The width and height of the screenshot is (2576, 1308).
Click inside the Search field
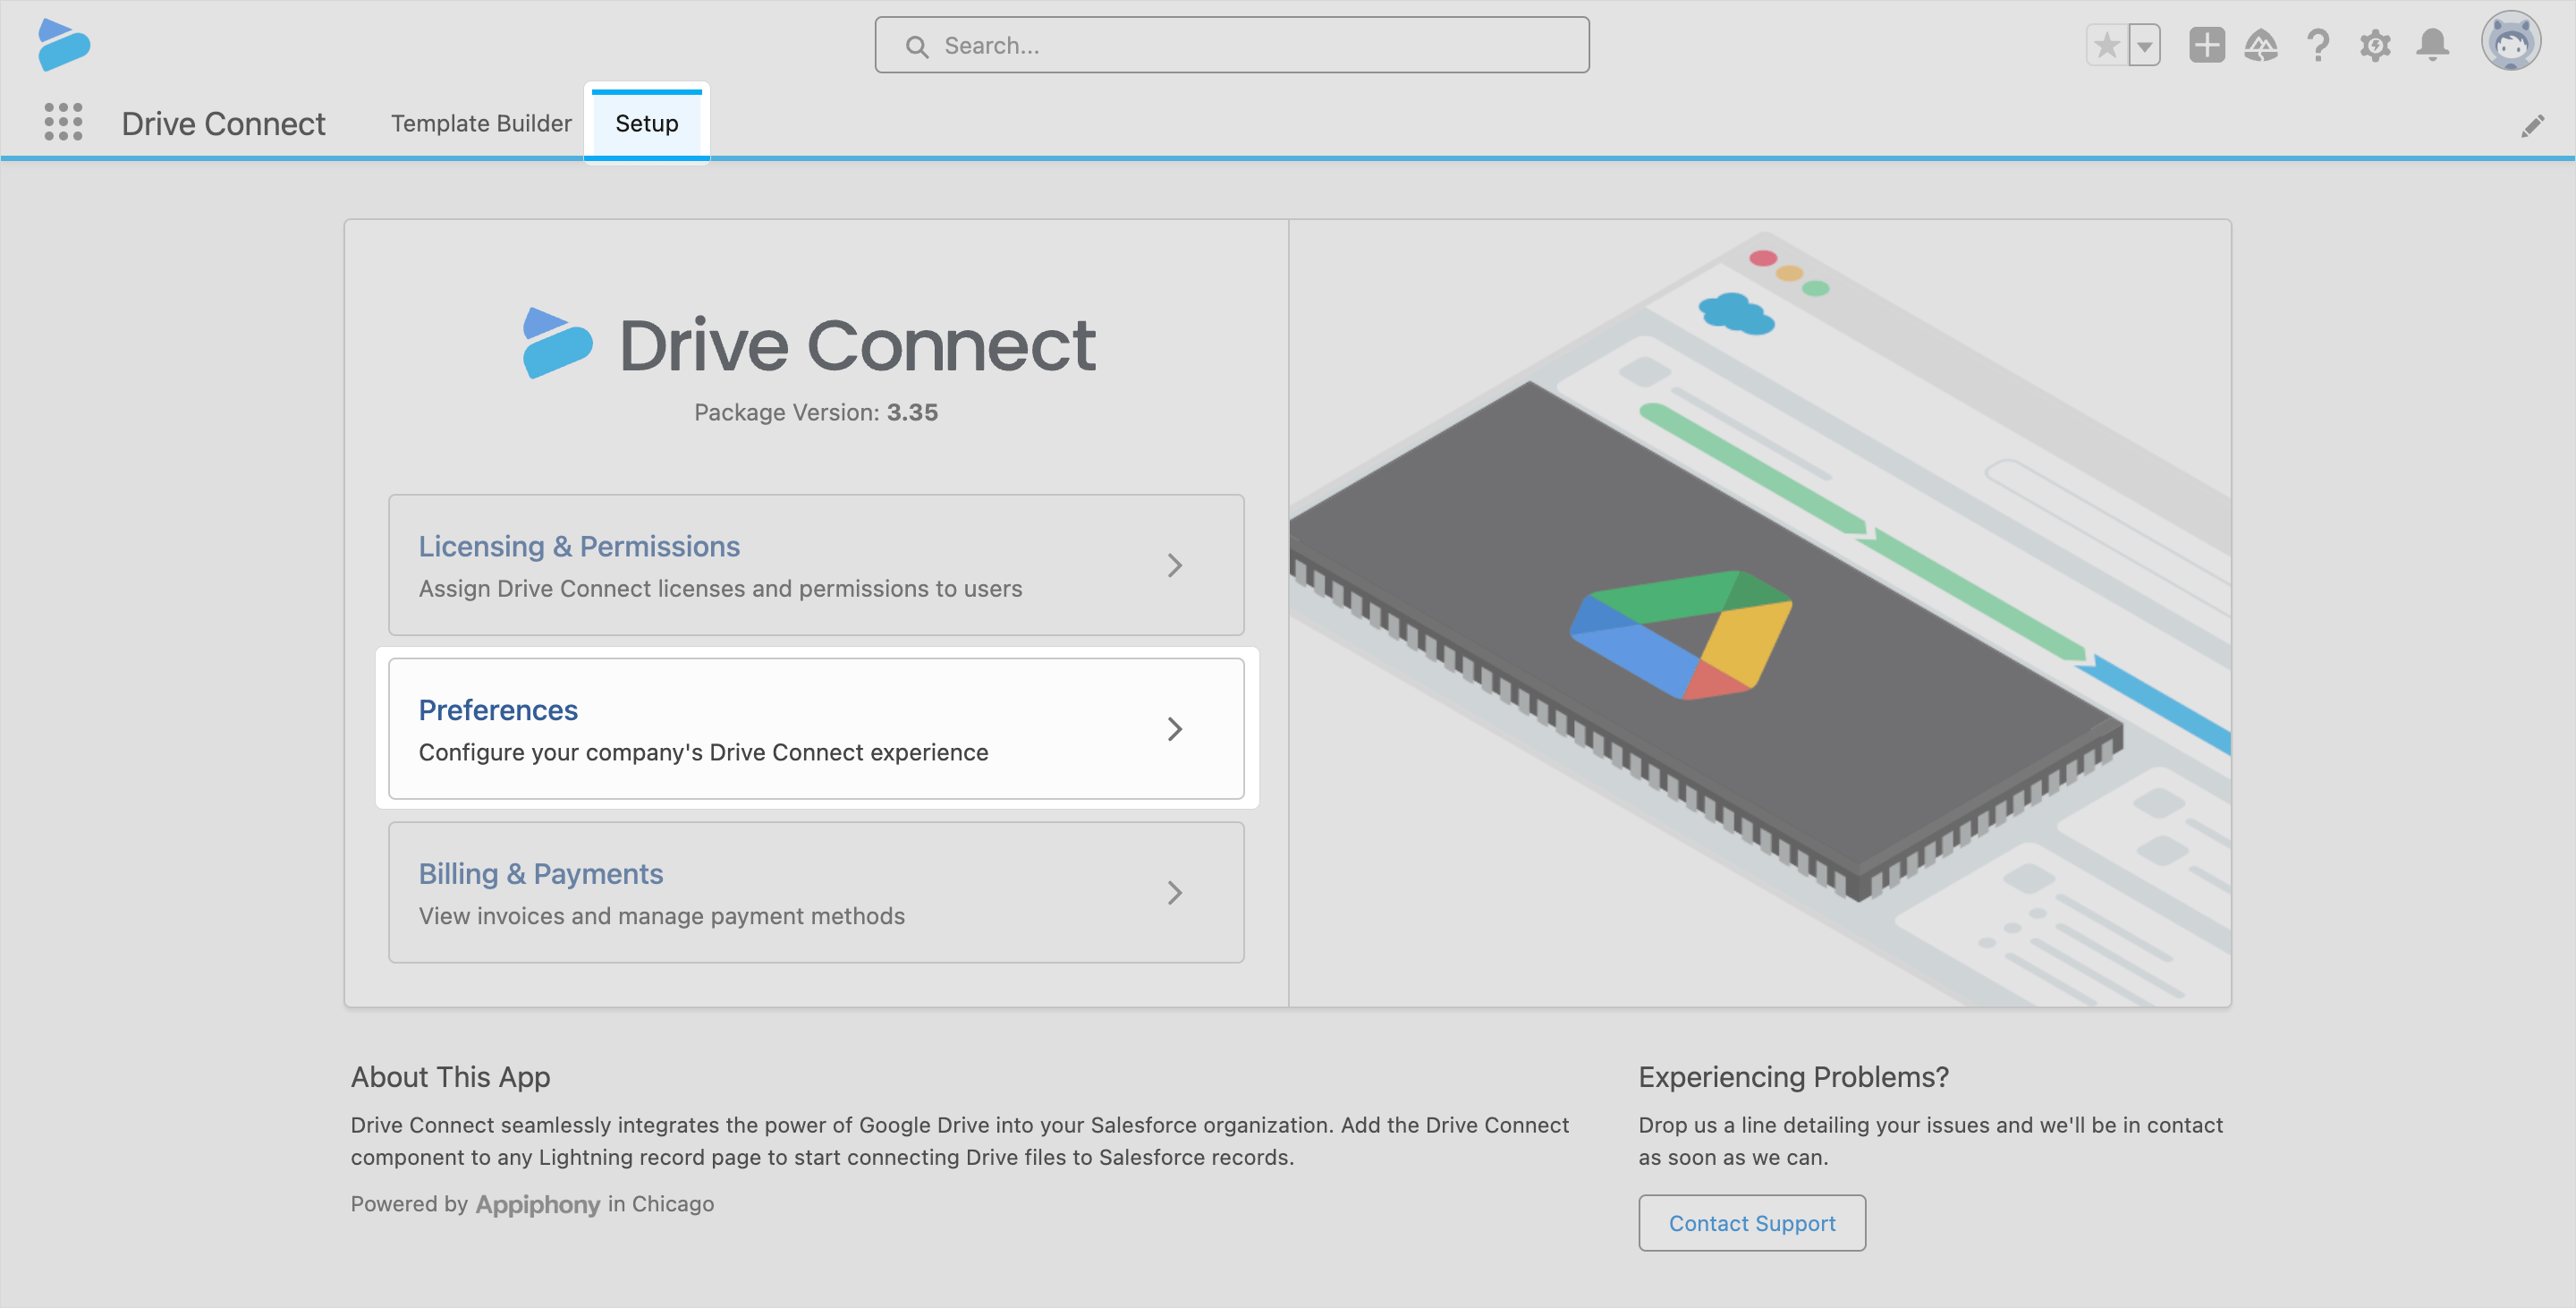tap(1230, 45)
